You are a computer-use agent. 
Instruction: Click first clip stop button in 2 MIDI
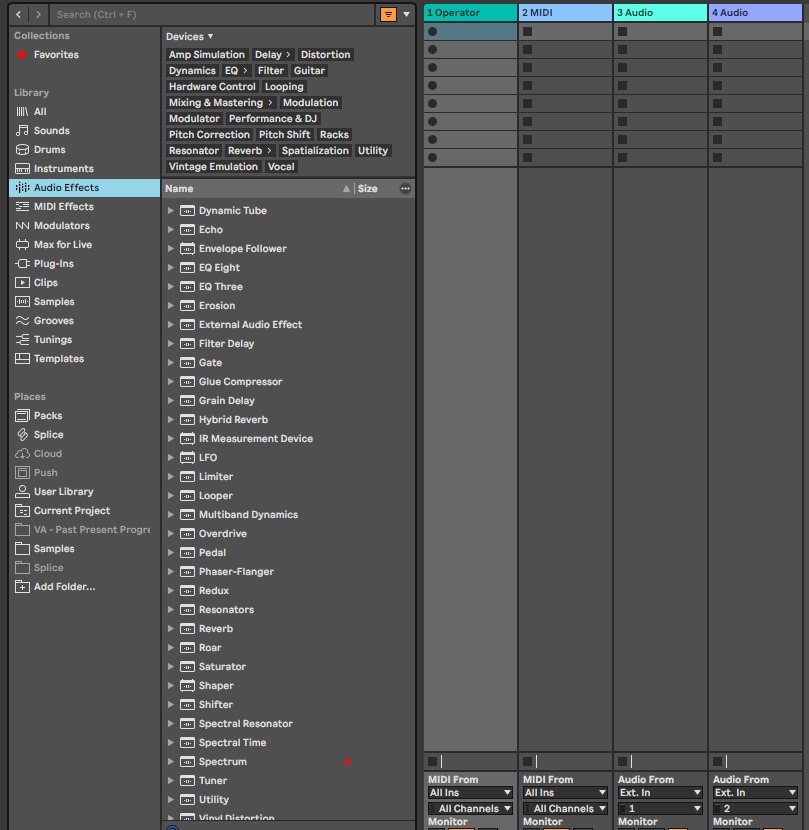[527, 32]
